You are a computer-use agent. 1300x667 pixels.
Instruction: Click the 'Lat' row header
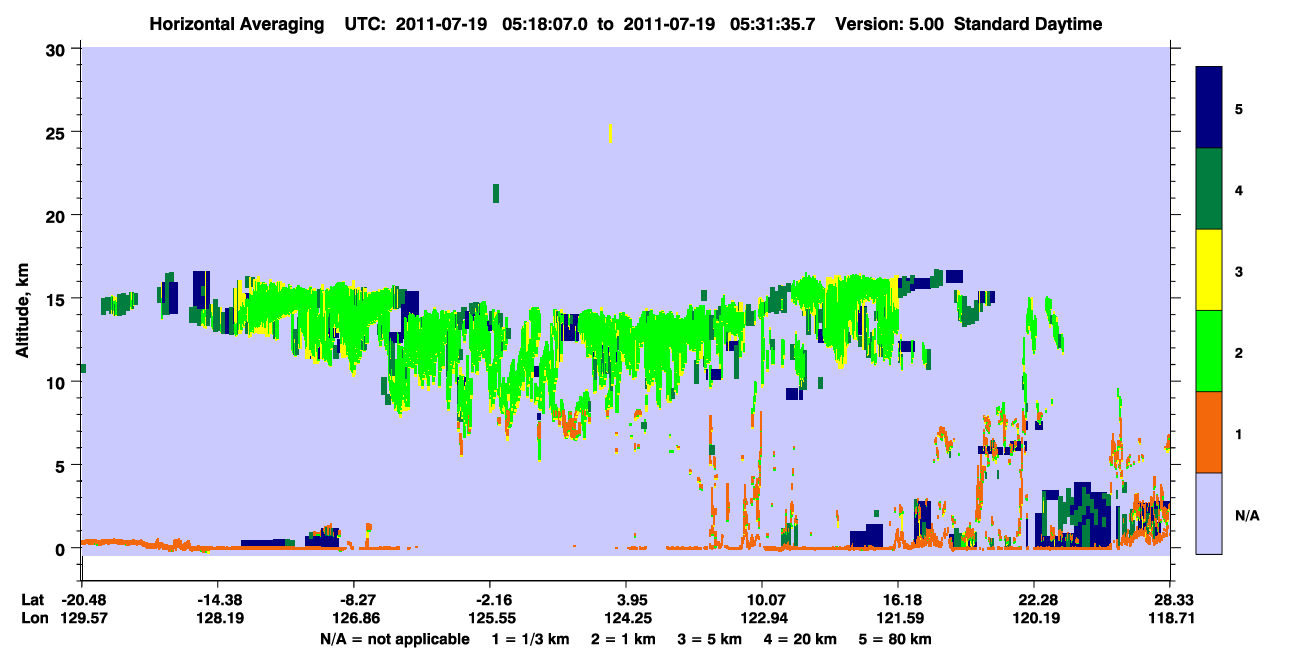point(33,599)
